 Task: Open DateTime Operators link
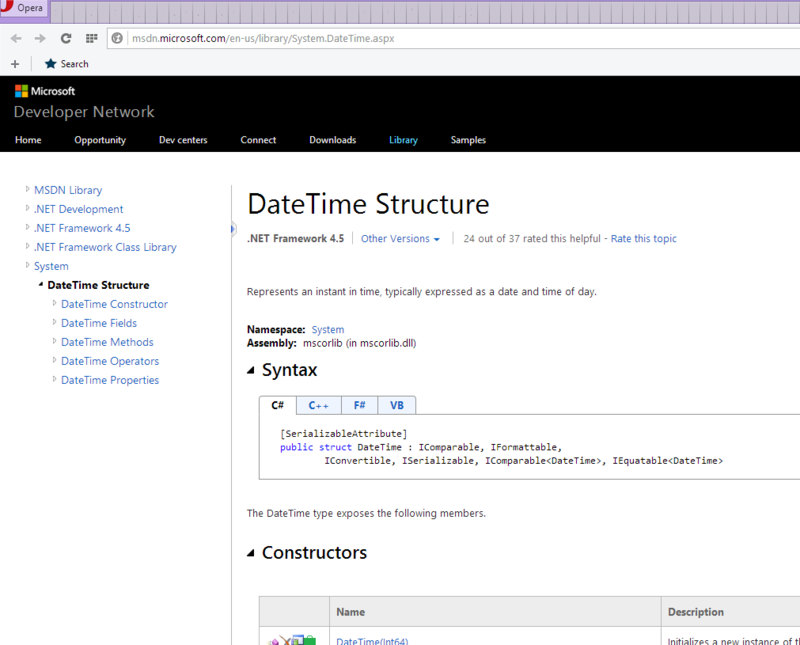tap(110, 361)
